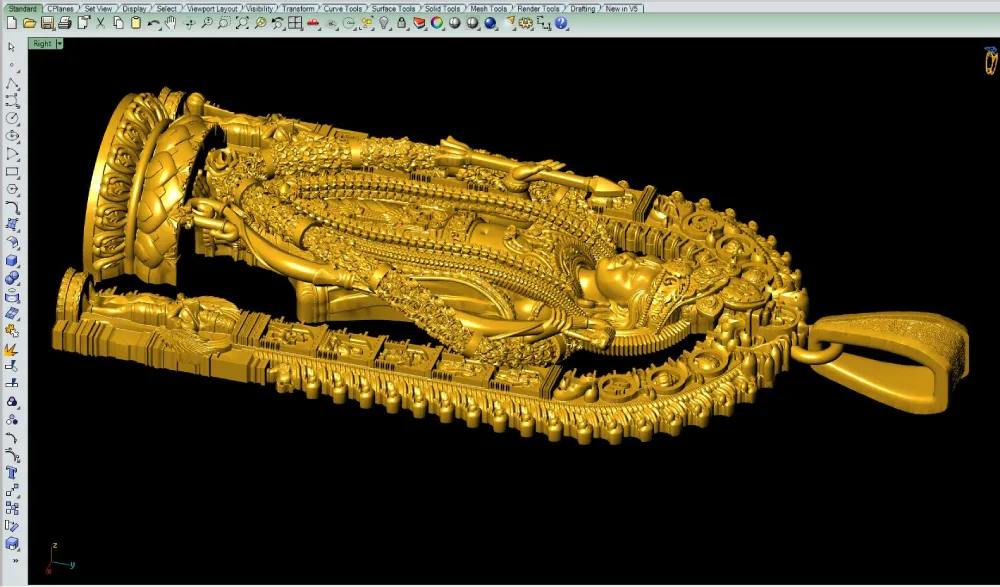Click the Right viewport title label
The width and height of the screenshot is (1000, 587).
[42, 43]
